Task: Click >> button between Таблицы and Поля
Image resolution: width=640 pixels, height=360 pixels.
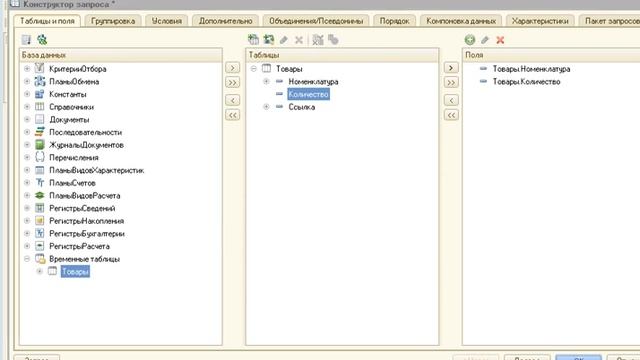Action: (x=451, y=82)
